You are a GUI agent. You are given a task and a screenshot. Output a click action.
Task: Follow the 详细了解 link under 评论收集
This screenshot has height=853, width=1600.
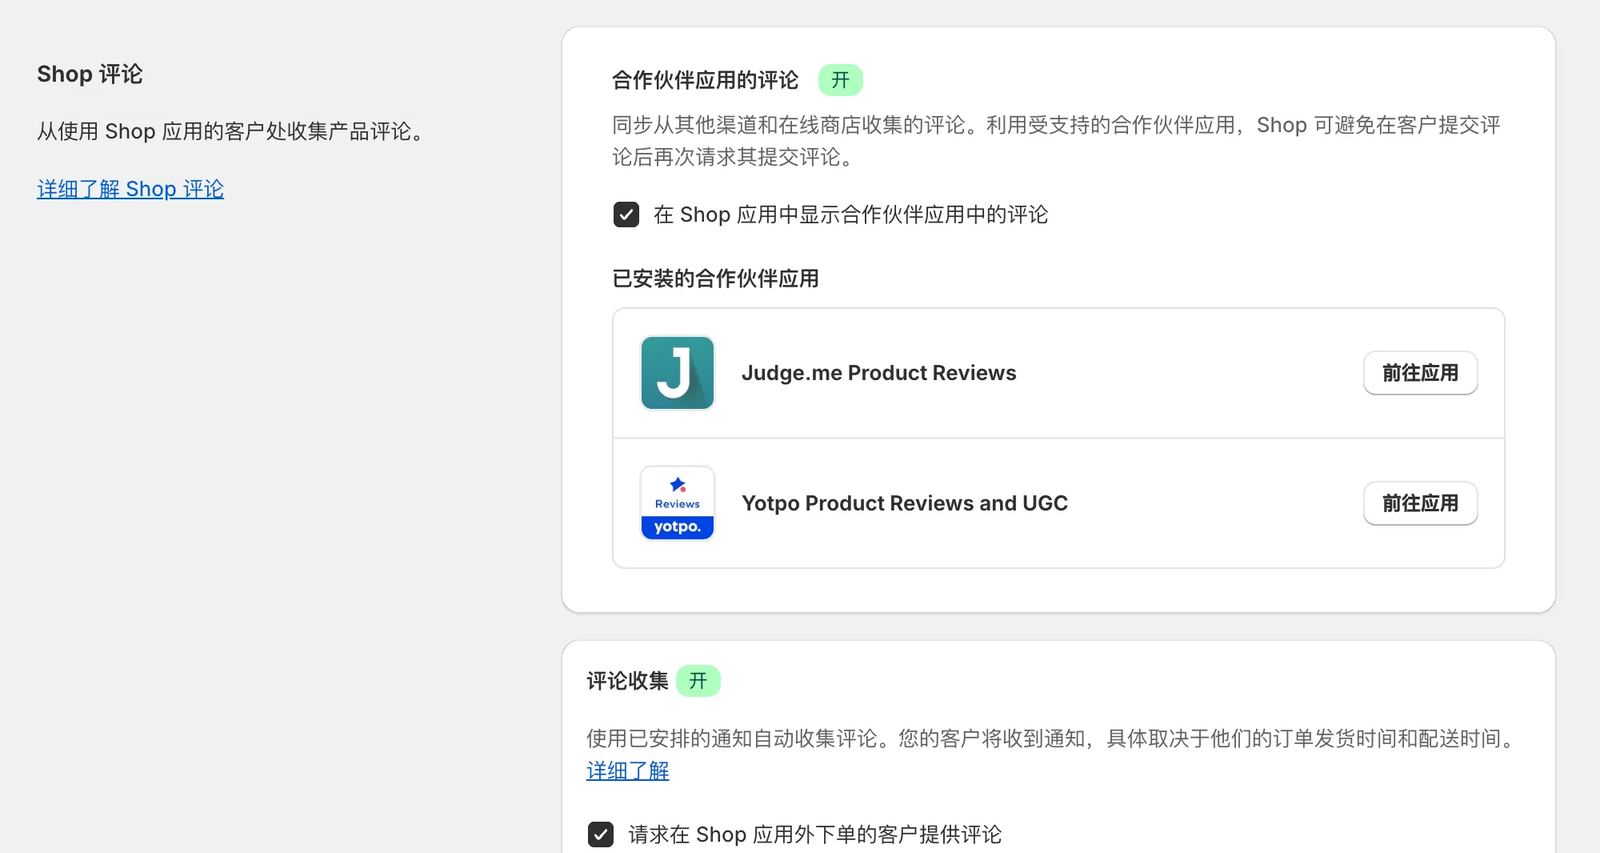pyautogui.click(x=627, y=771)
